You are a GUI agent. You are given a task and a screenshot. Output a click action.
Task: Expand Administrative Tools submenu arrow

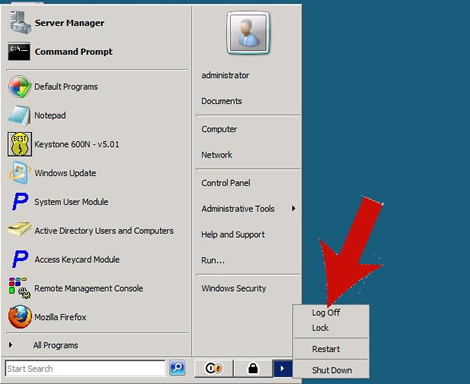pos(293,208)
